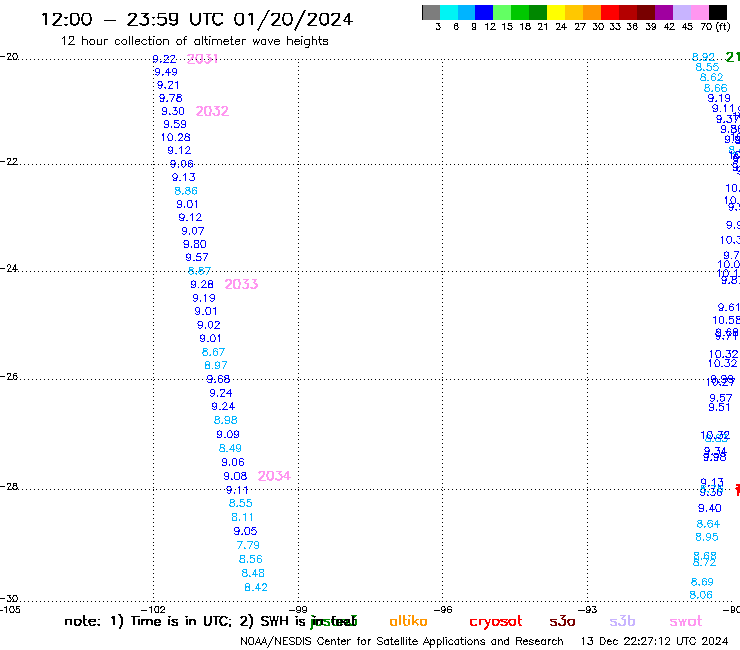Click the 9.78 wave height value

[170, 98]
